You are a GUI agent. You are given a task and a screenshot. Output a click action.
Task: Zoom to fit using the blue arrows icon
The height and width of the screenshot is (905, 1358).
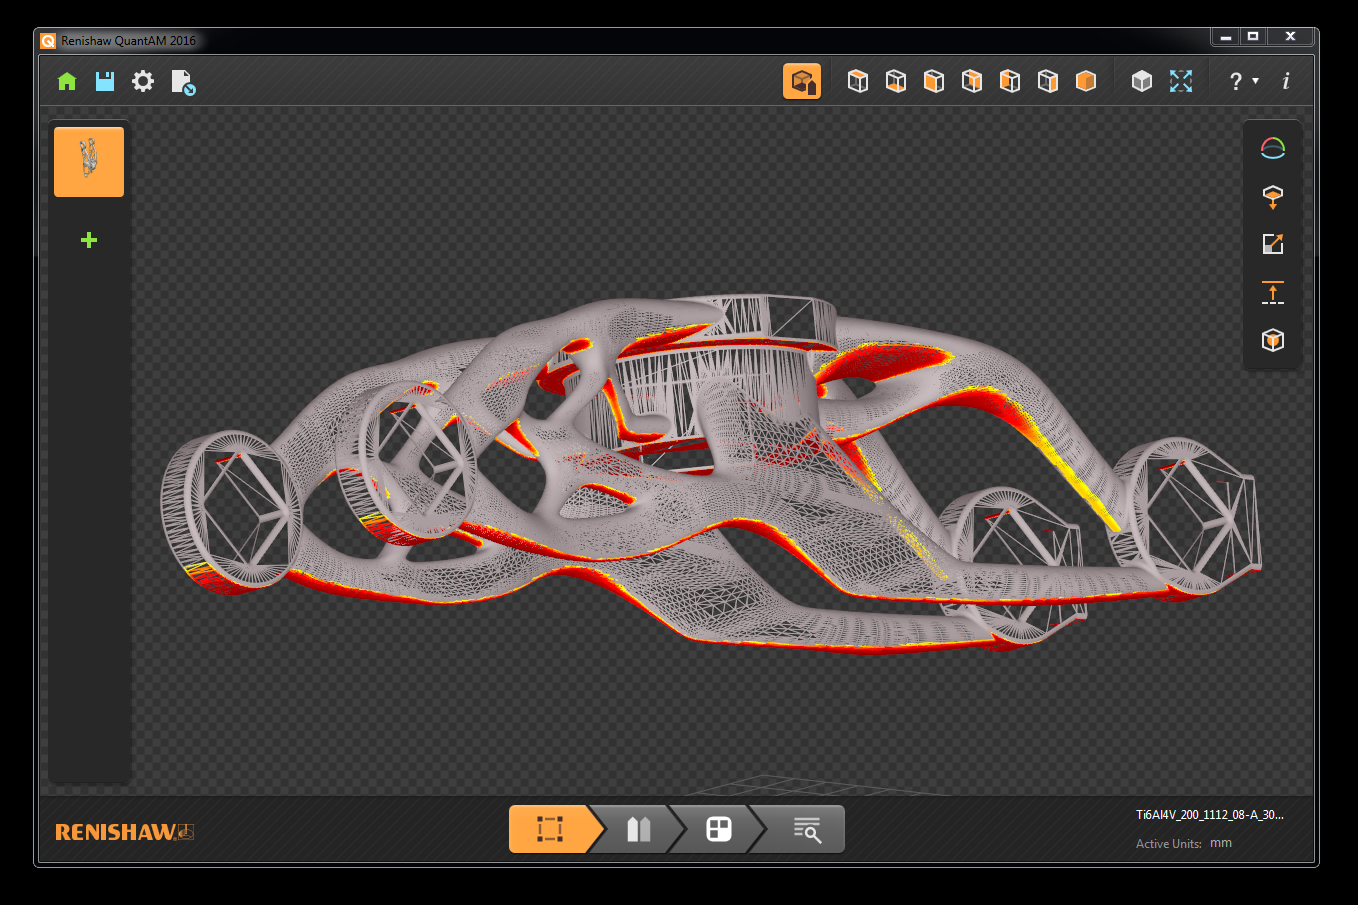(1181, 81)
